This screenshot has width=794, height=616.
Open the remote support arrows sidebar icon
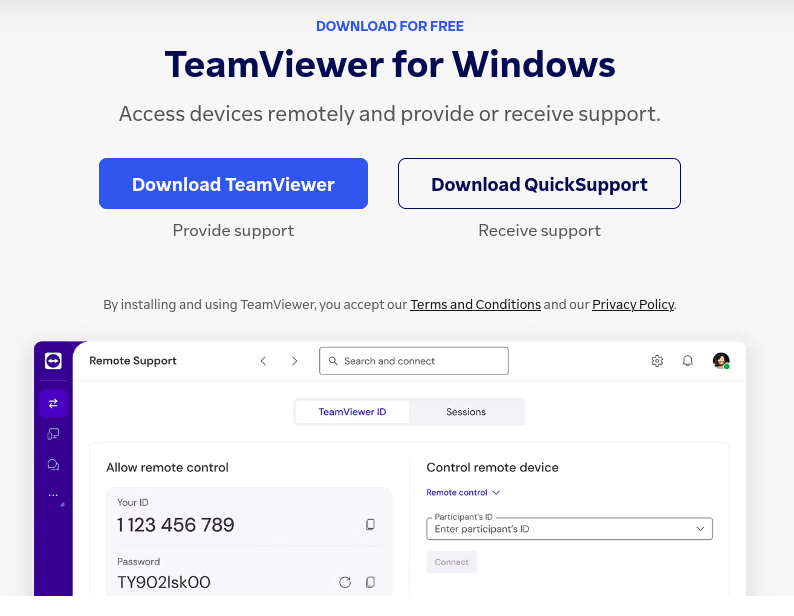53,403
